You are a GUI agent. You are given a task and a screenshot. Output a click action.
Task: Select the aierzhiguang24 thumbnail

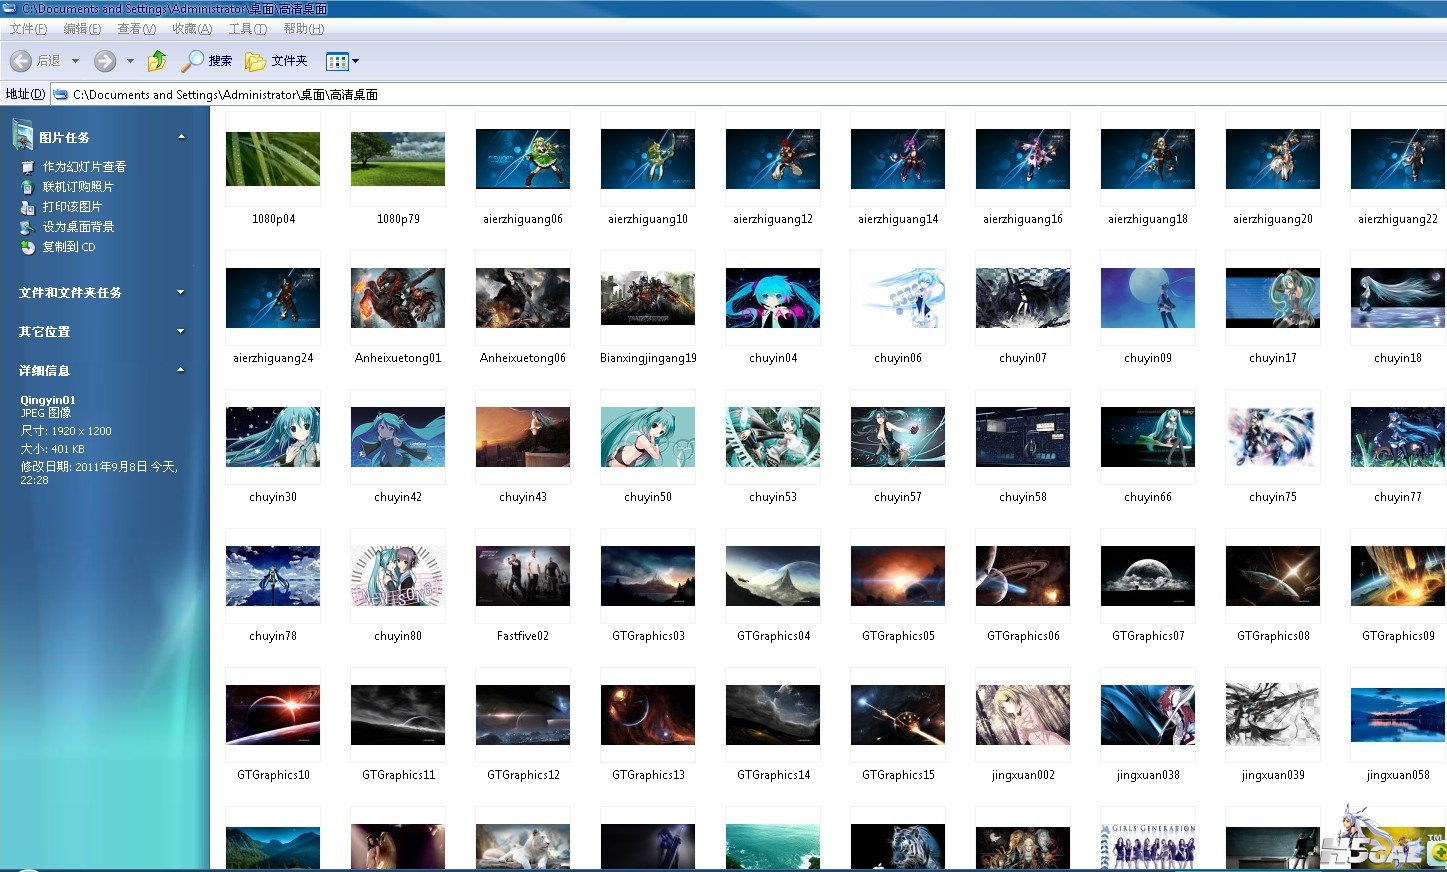click(x=273, y=298)
